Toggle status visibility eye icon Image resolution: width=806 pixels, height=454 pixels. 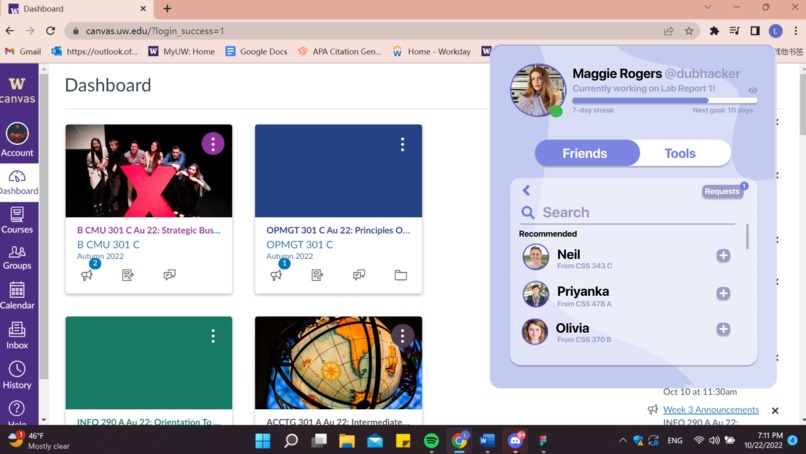pos(753,90)
